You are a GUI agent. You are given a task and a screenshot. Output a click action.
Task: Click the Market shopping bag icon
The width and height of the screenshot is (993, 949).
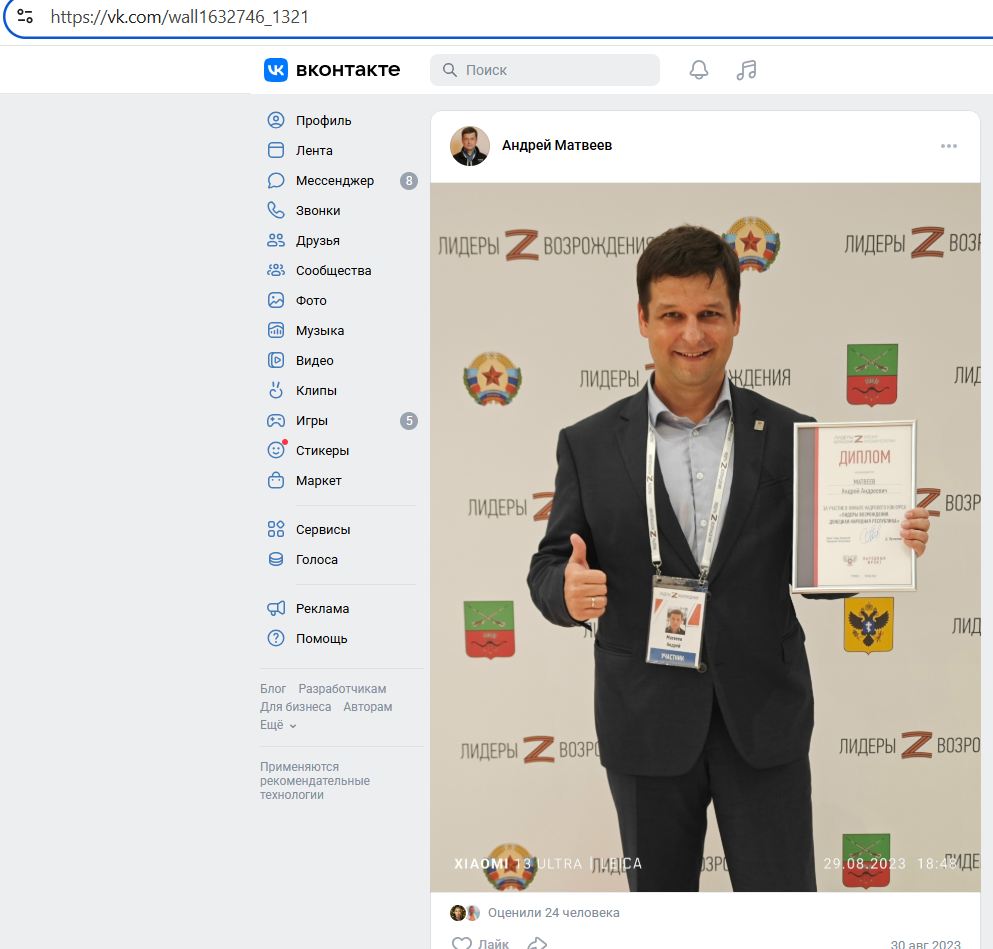pos(276,481)
